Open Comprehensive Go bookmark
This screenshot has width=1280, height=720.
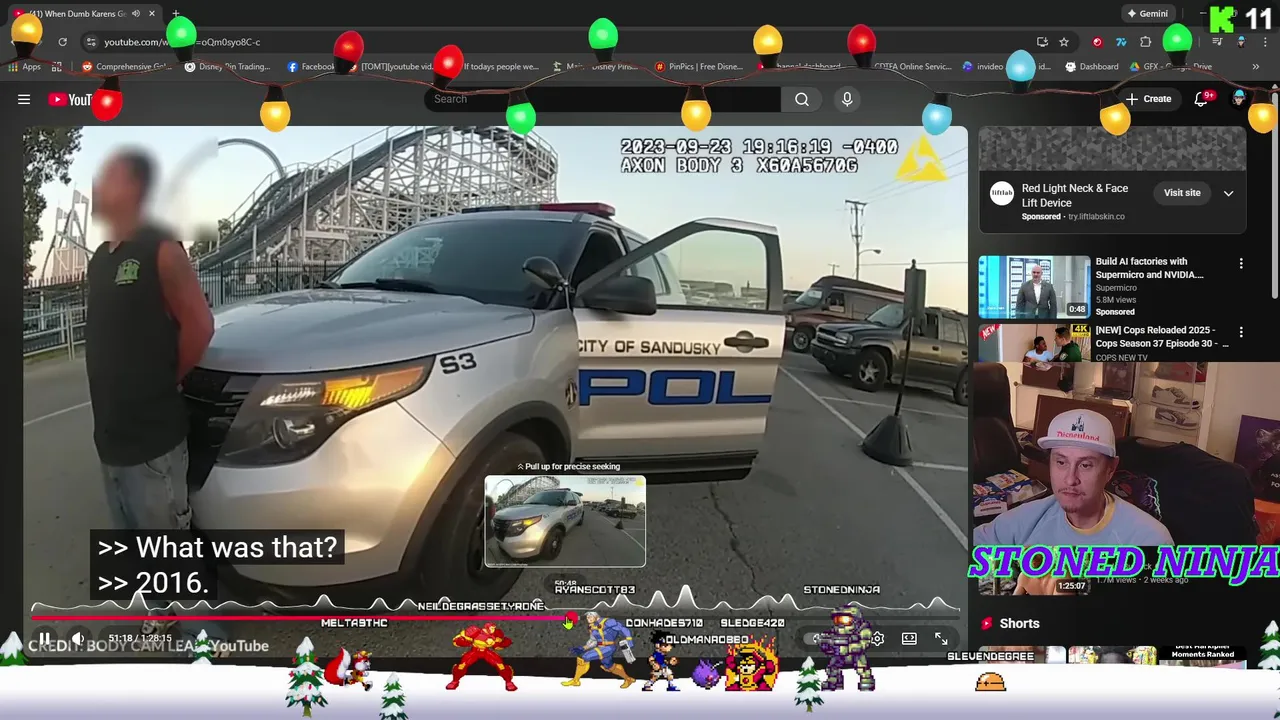coord(127,67)
